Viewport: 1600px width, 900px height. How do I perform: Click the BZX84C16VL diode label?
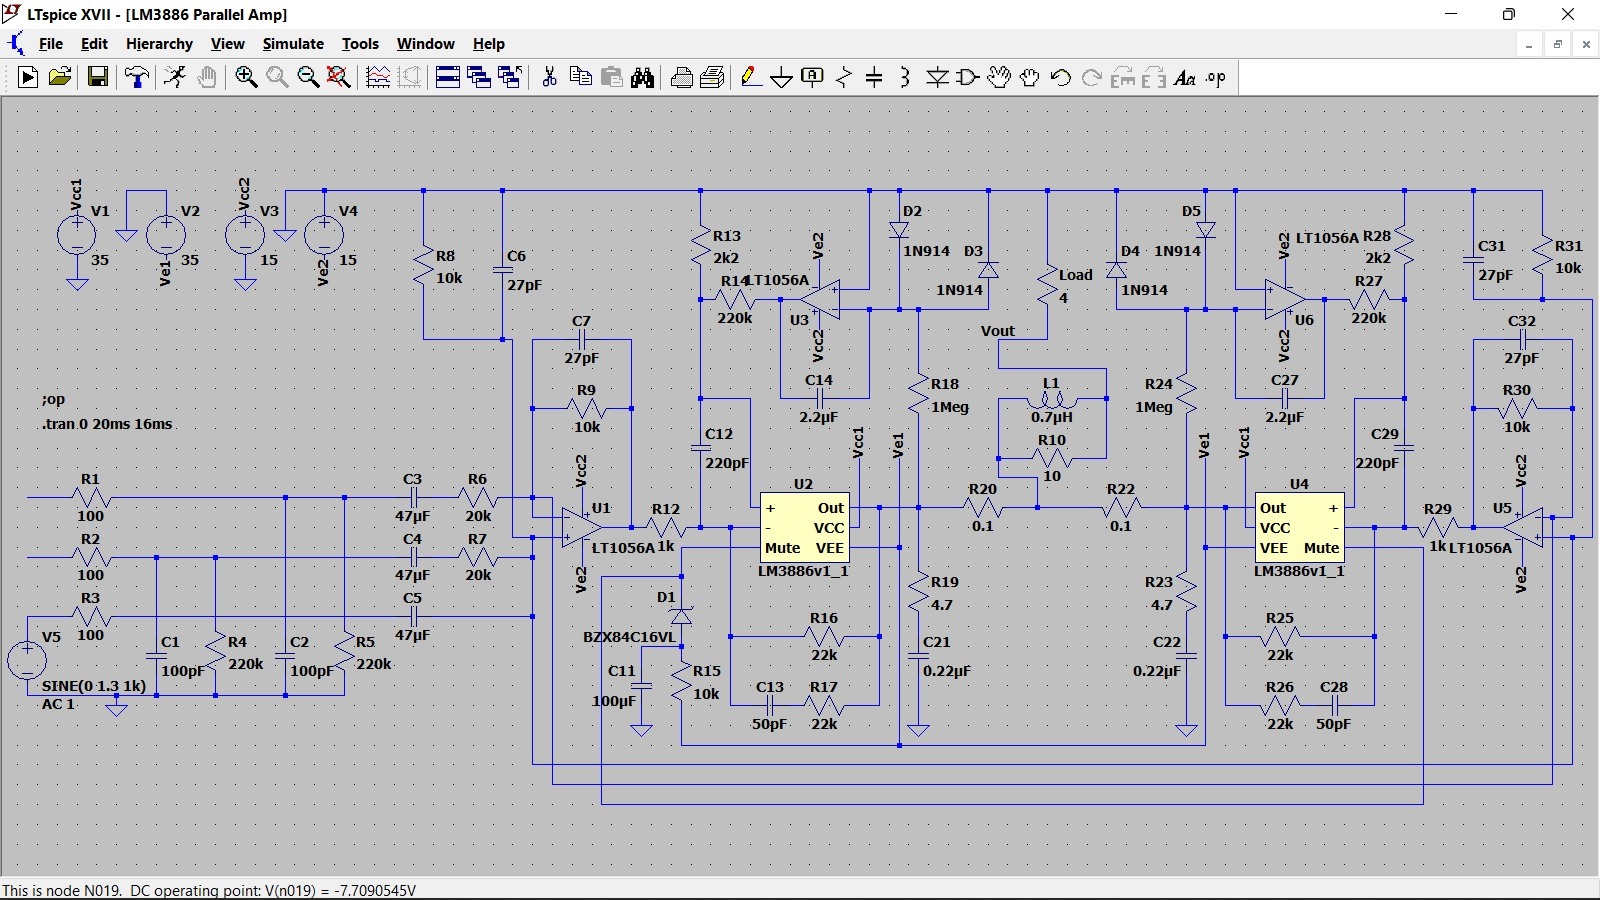(x=629, y=637)
